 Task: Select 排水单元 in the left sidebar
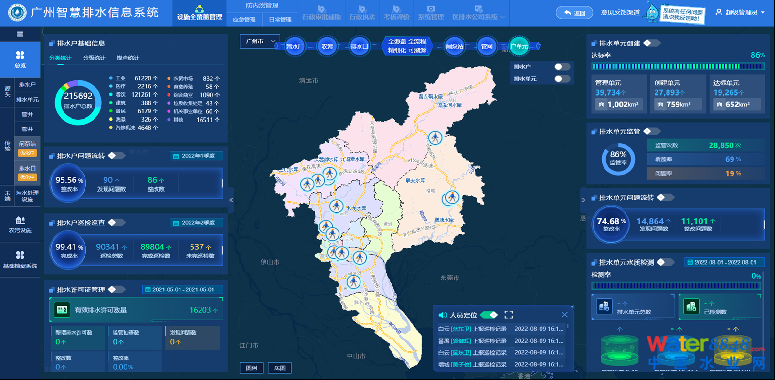coord(28,99)
